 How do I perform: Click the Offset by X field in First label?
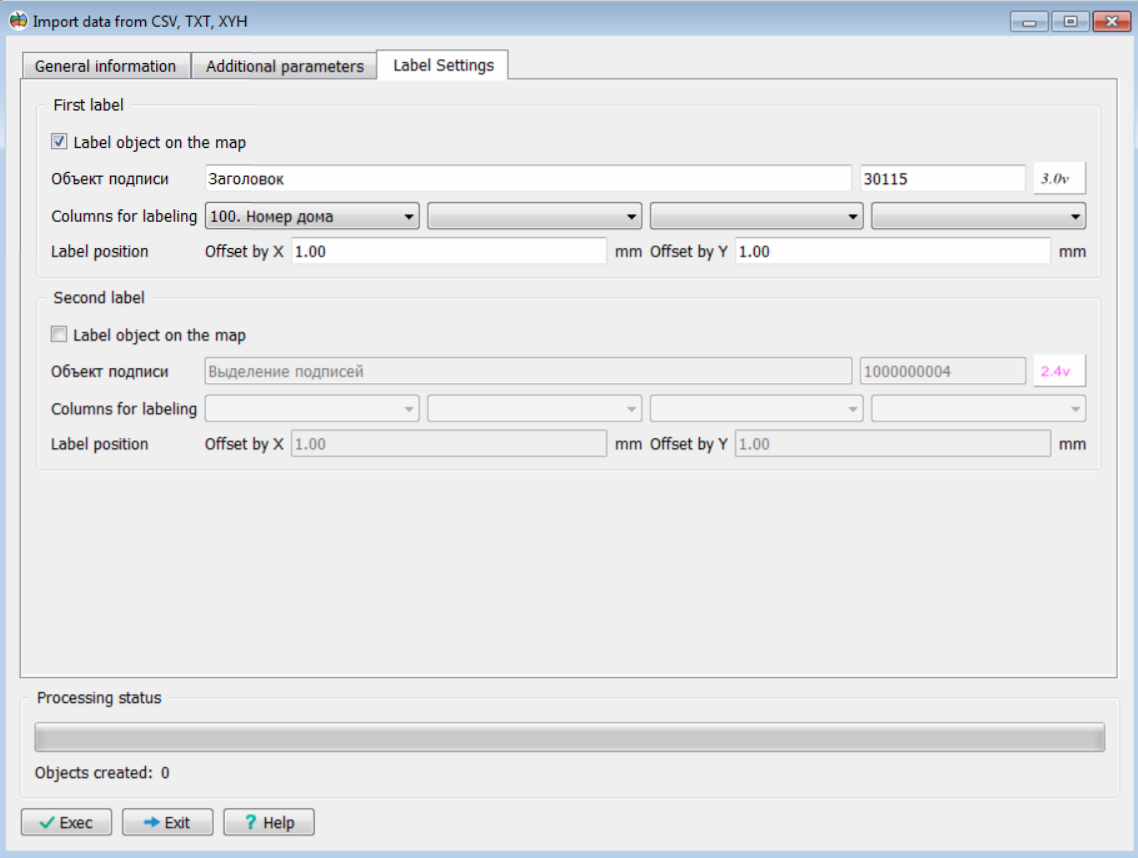point(449,252)
